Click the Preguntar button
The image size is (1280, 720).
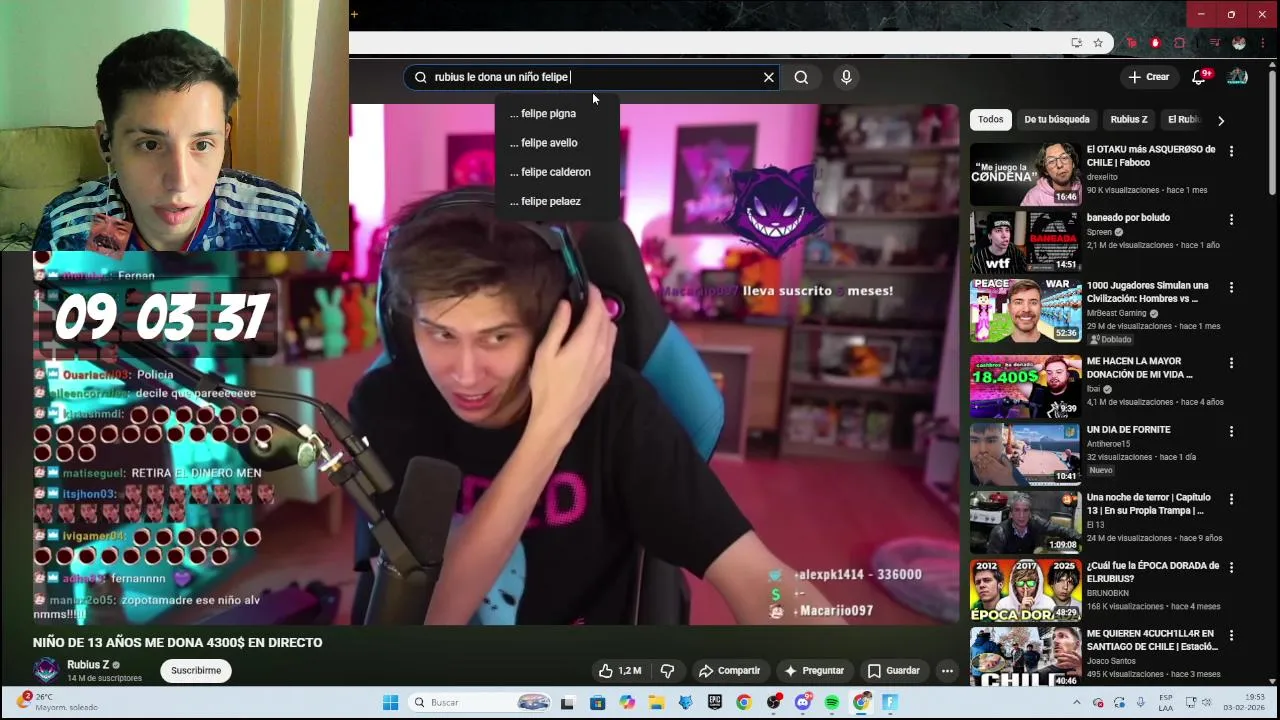click(x=814, y=671)
